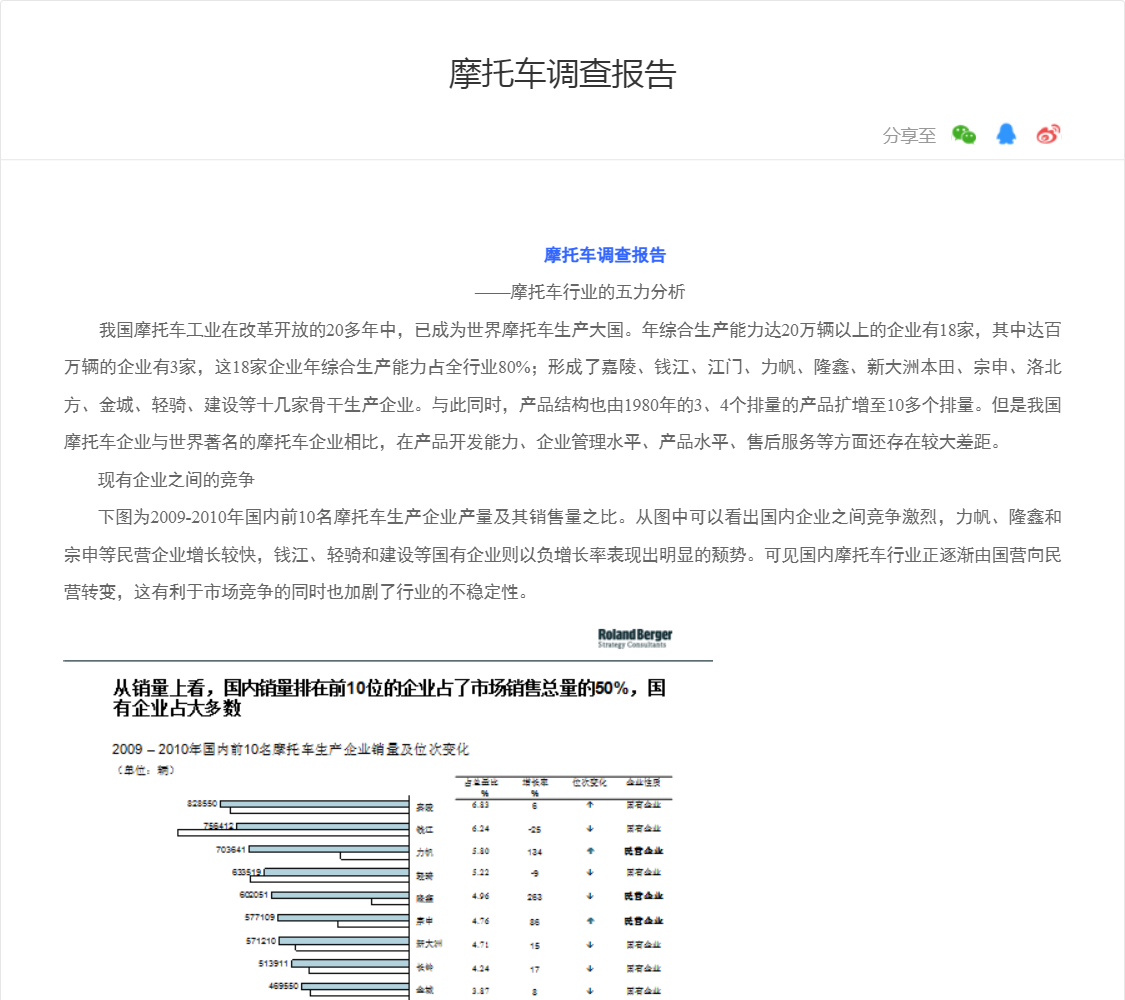Click the down arrow in the 新大洲 row

[x=590, y=945]
